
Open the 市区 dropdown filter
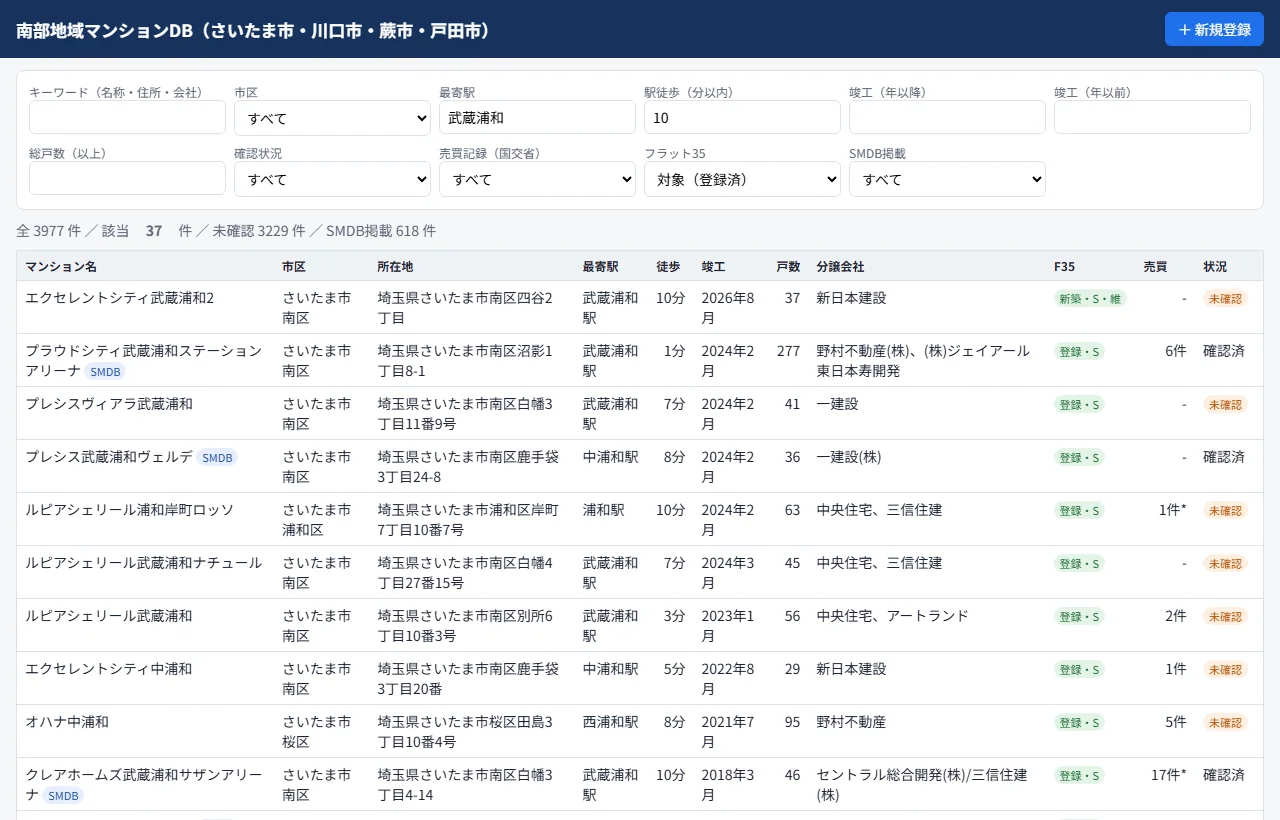[332, 118]
